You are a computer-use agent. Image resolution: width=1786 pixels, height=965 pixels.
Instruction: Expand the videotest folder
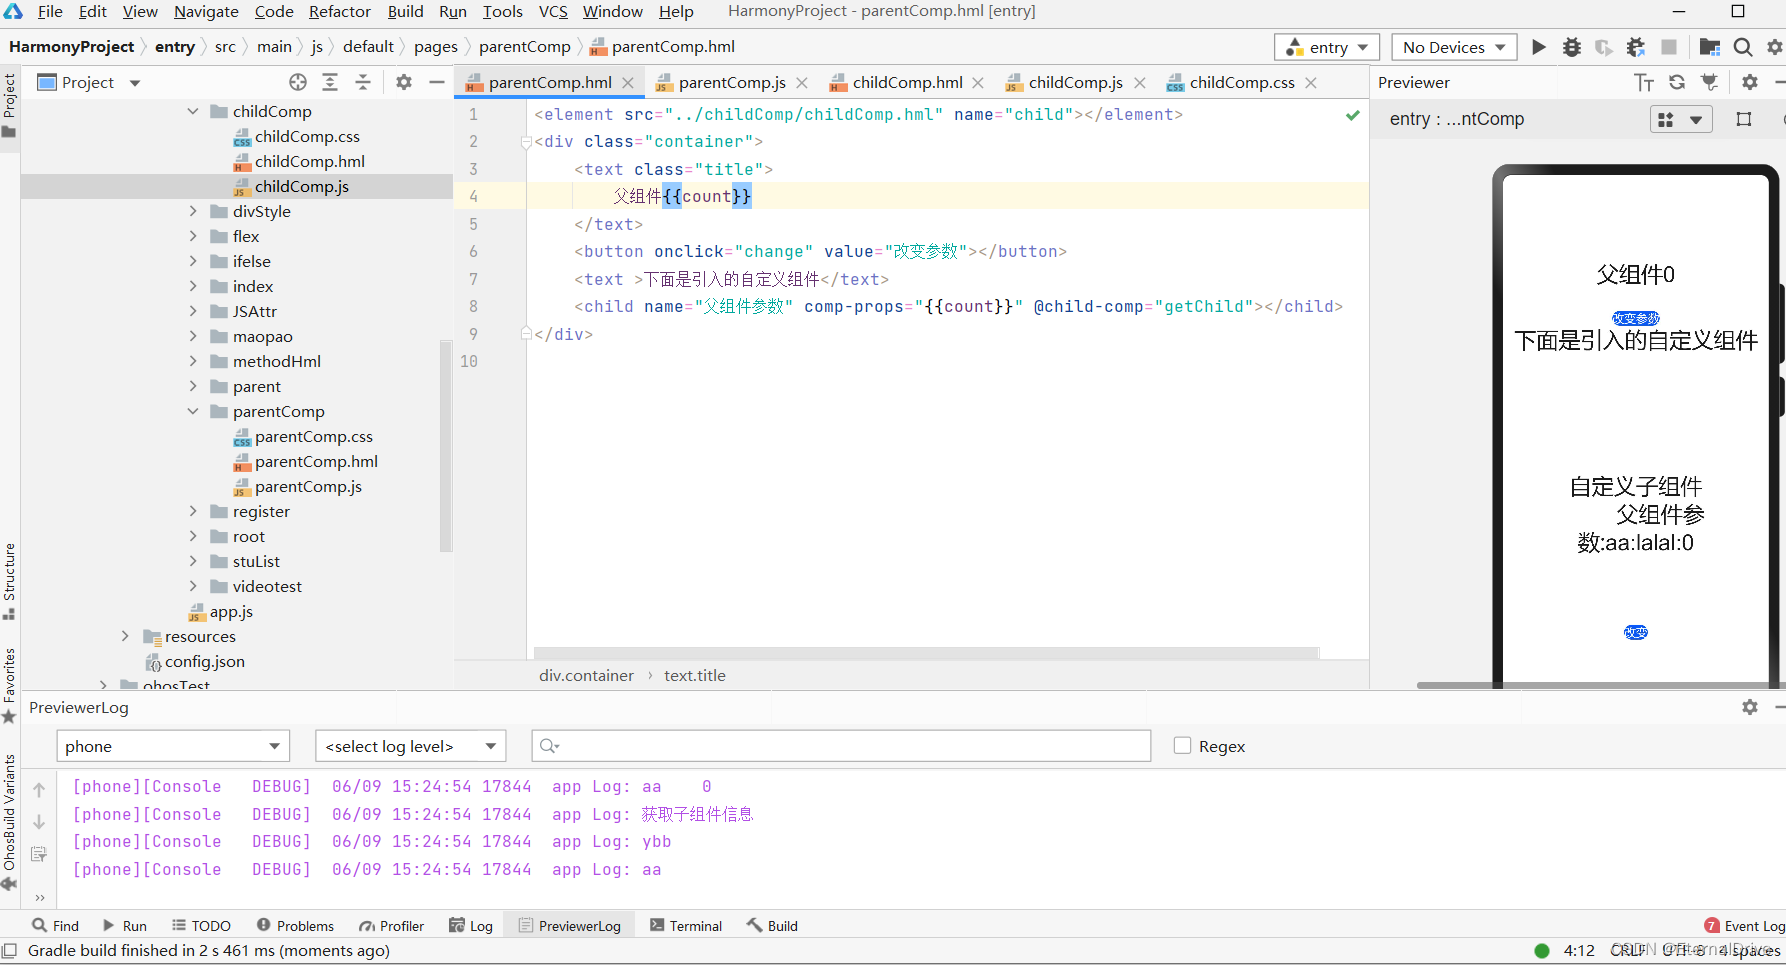pos(193,586)
